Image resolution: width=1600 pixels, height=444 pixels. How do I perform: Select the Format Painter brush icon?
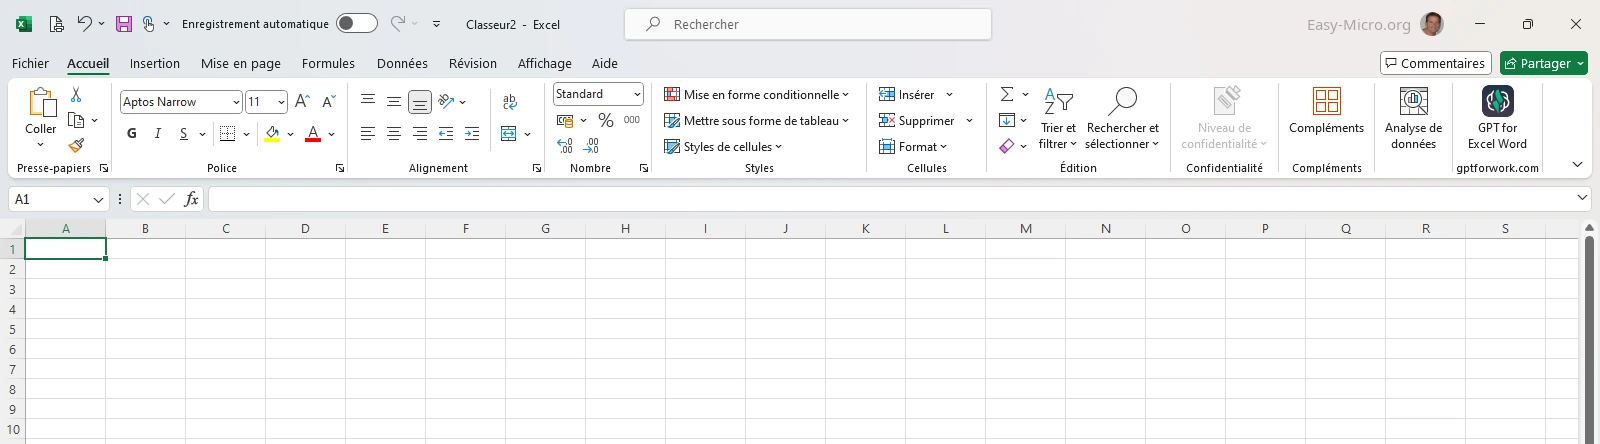tap(76, 146)
